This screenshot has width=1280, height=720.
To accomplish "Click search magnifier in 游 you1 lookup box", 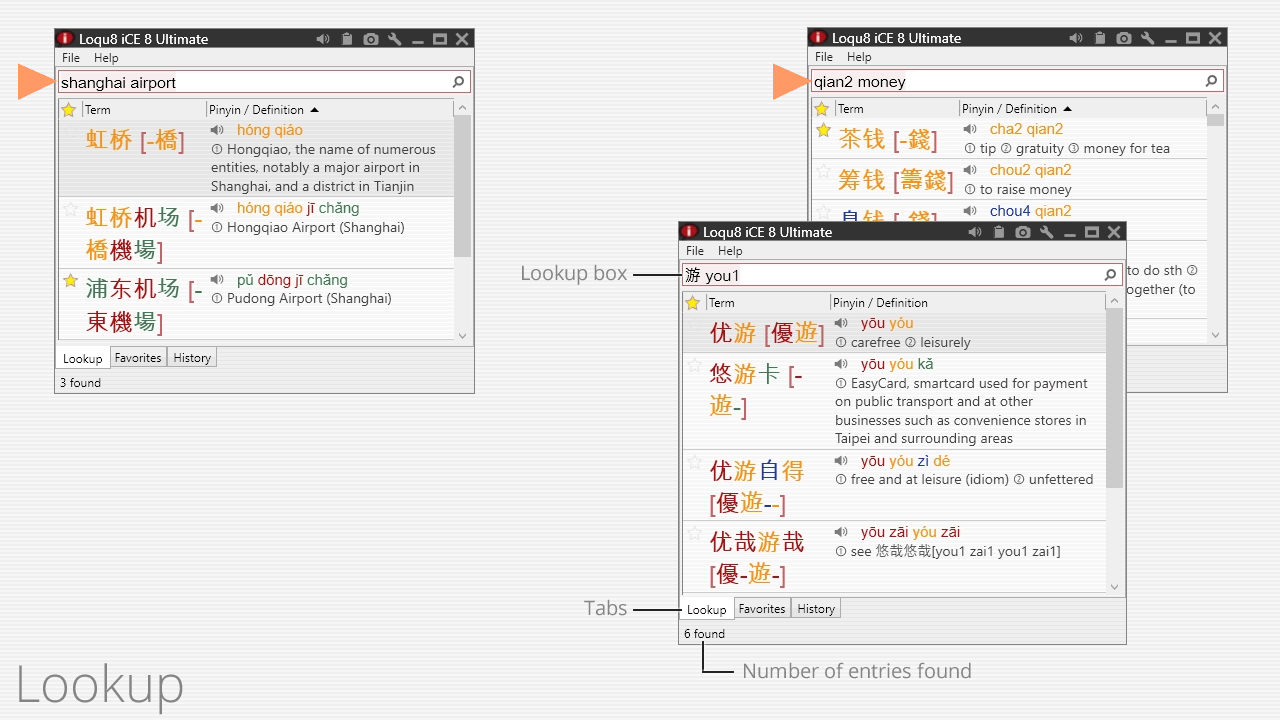I will tap(1110, 275).
